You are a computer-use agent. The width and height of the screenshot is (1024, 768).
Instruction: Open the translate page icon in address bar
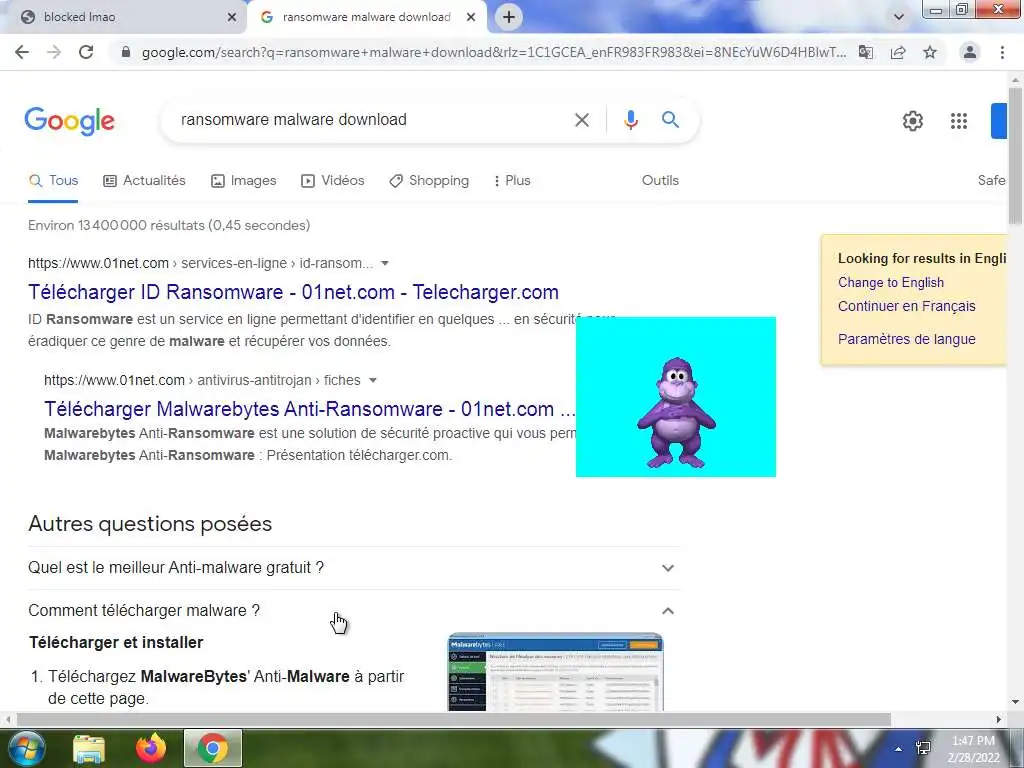tap(866, 52)
